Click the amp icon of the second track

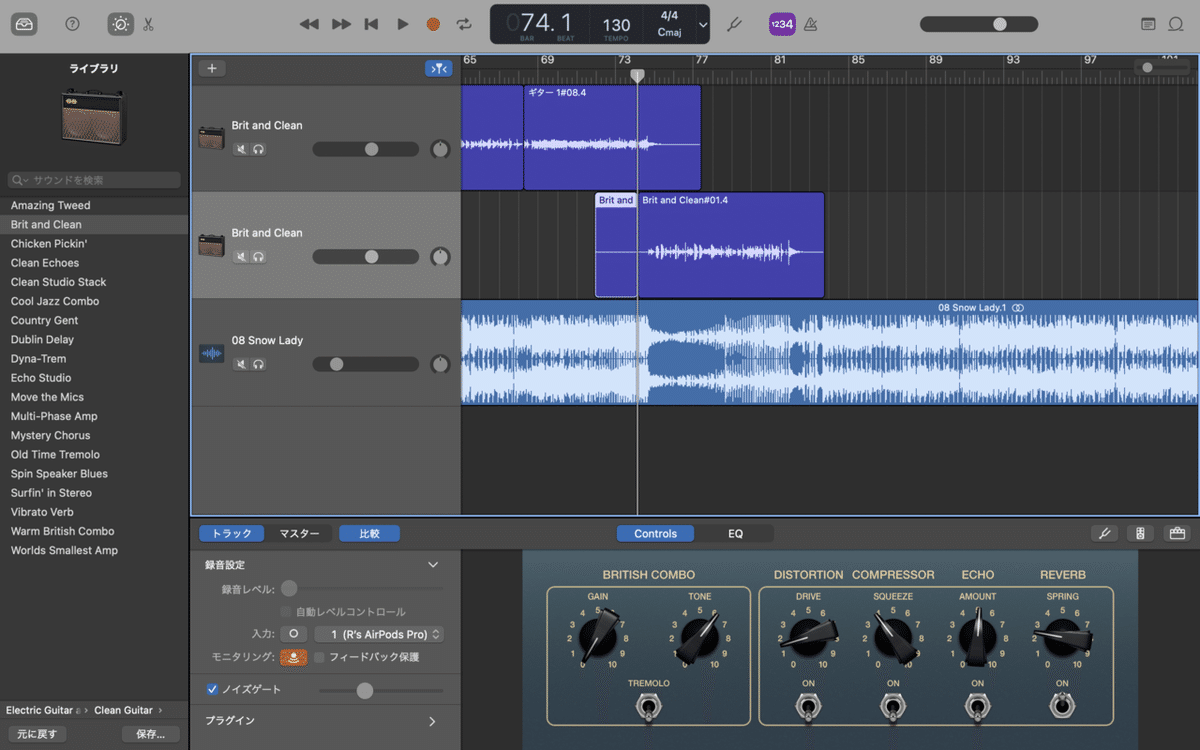pyautogui.click(x=211, y=245)
